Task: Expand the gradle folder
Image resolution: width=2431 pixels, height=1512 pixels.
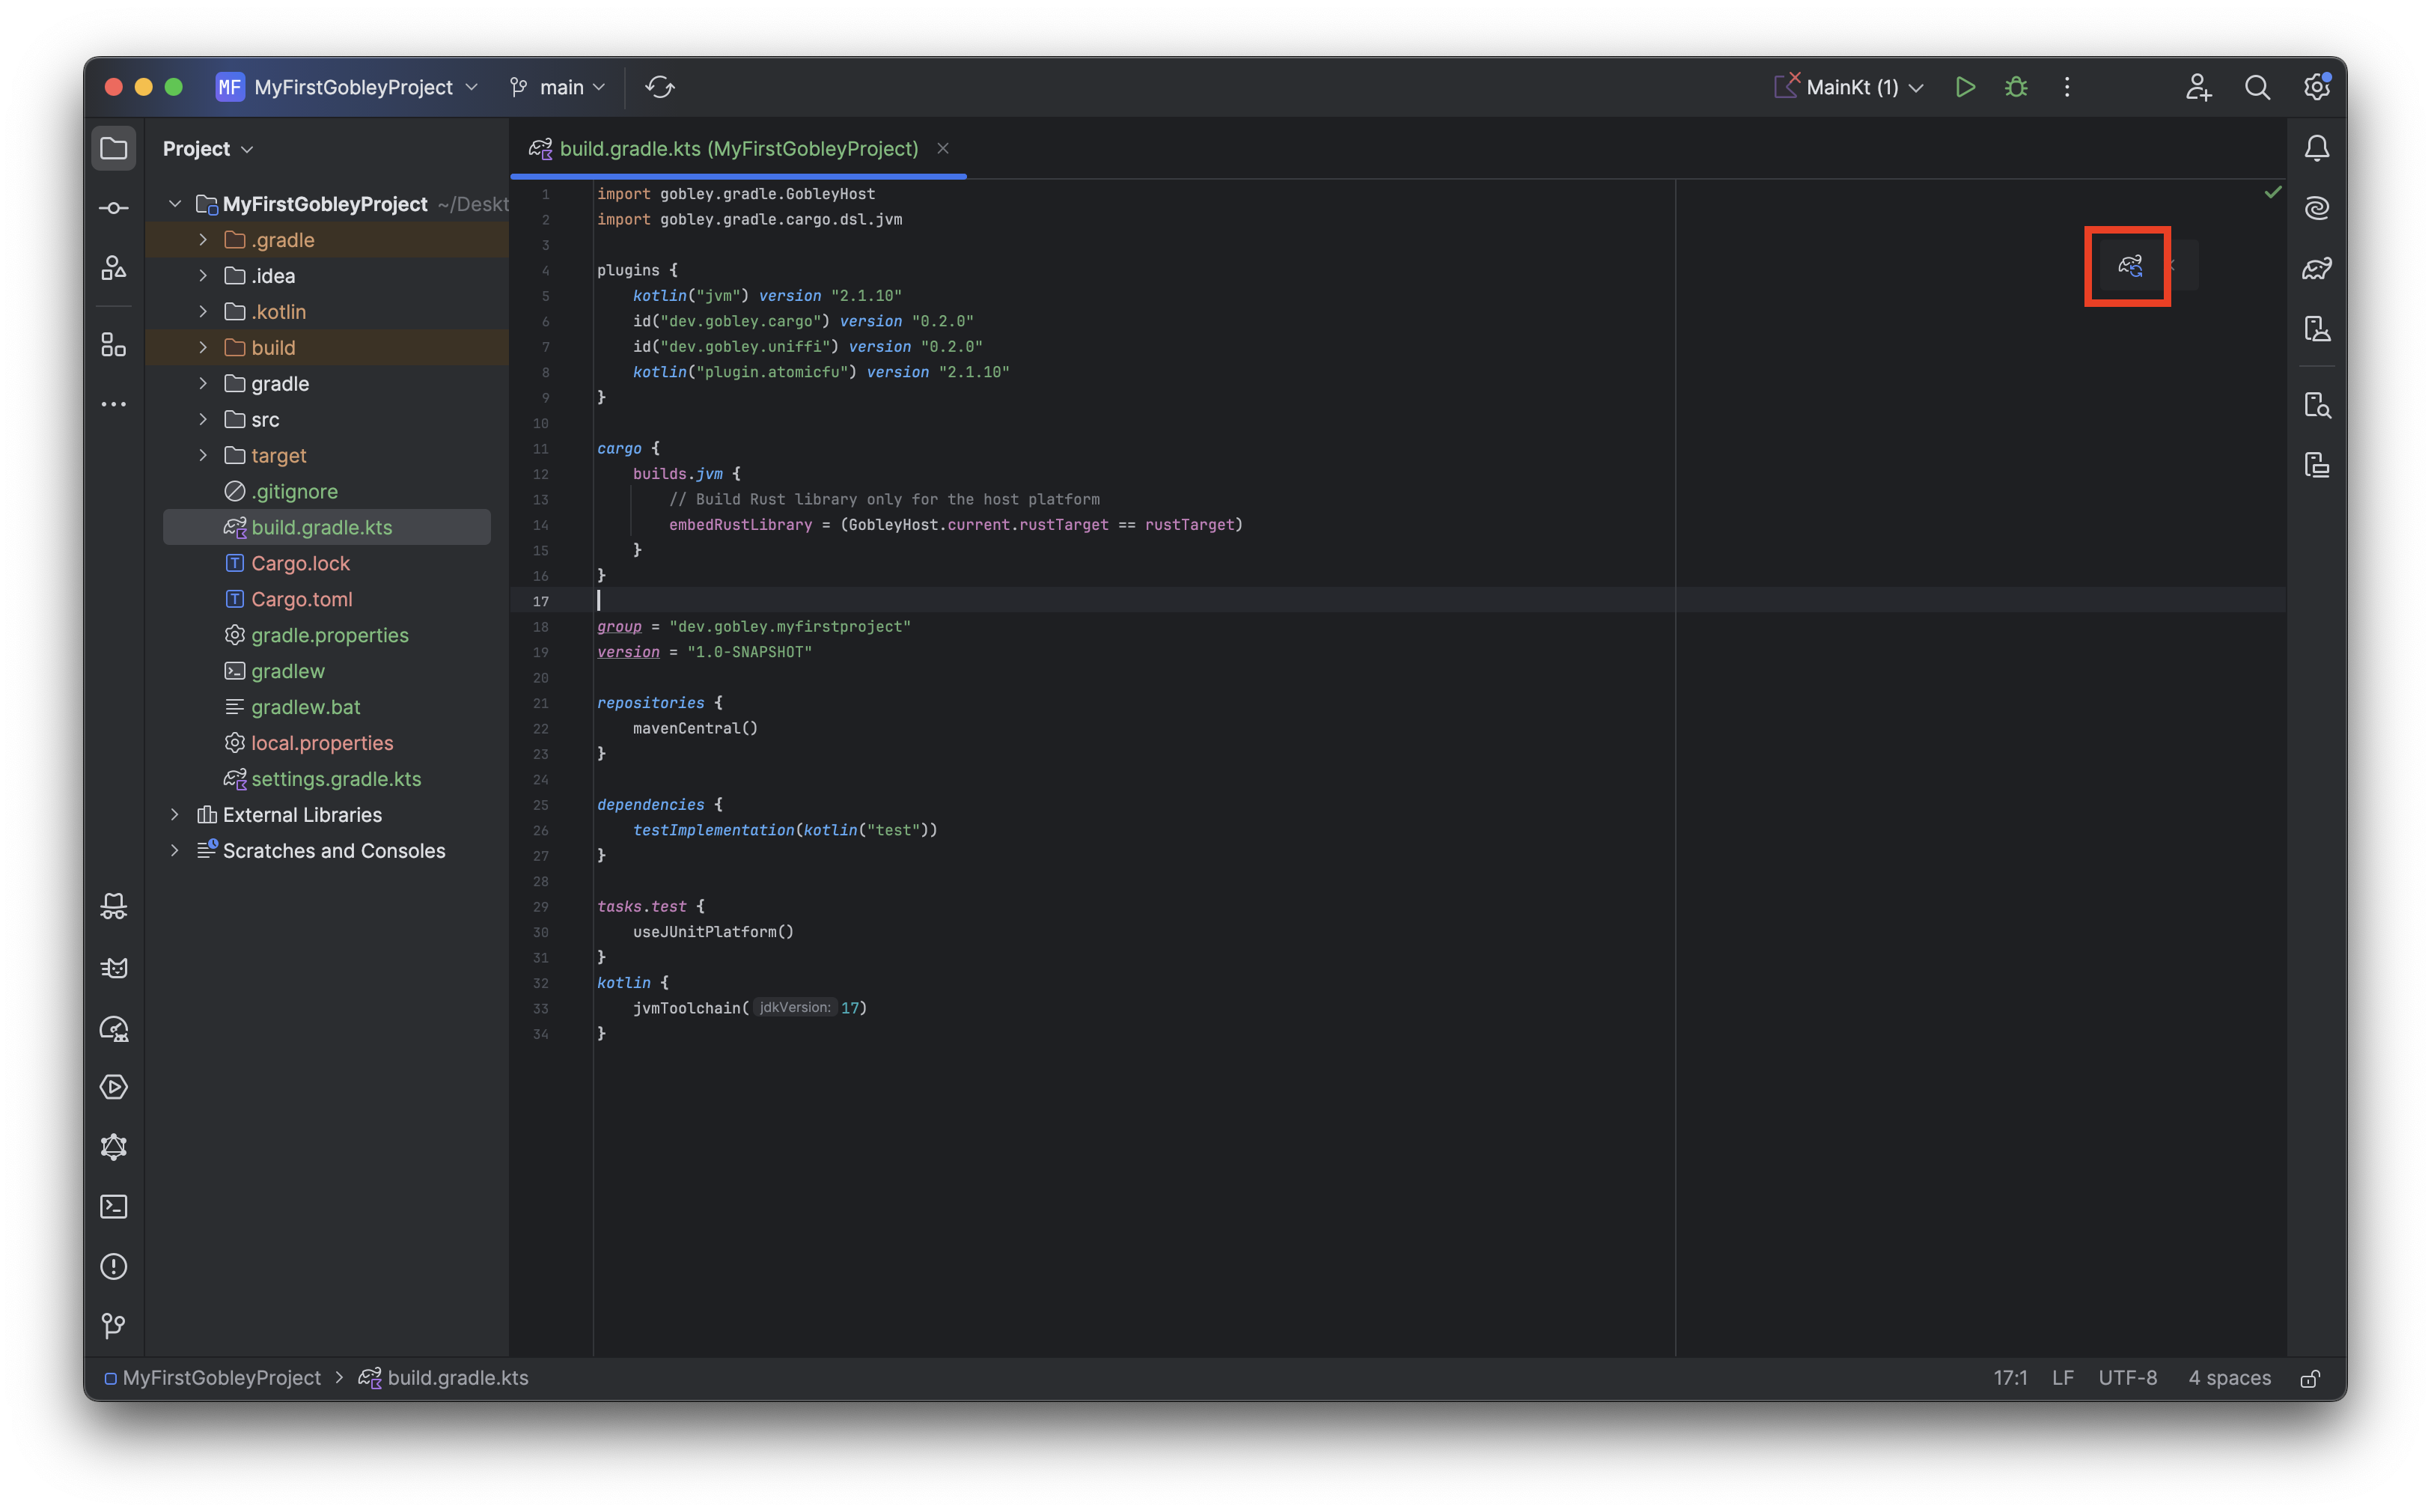Action: (x=203, y=384)
